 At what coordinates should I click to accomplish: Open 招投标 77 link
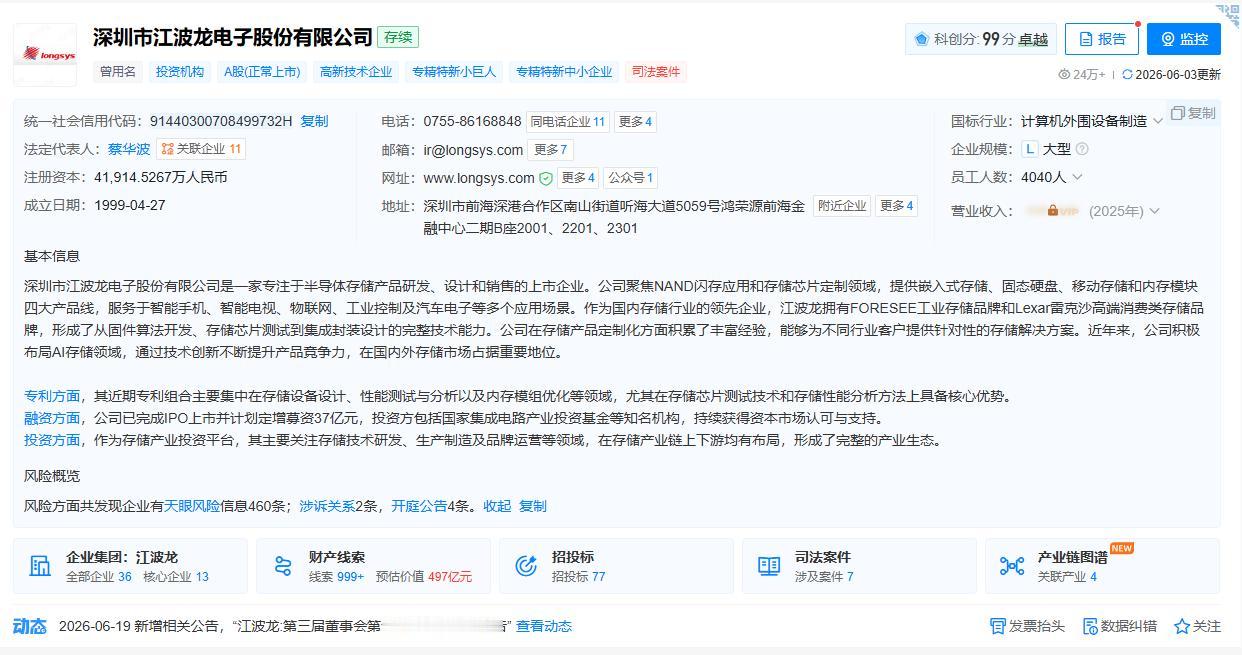(x=578, y=577)
